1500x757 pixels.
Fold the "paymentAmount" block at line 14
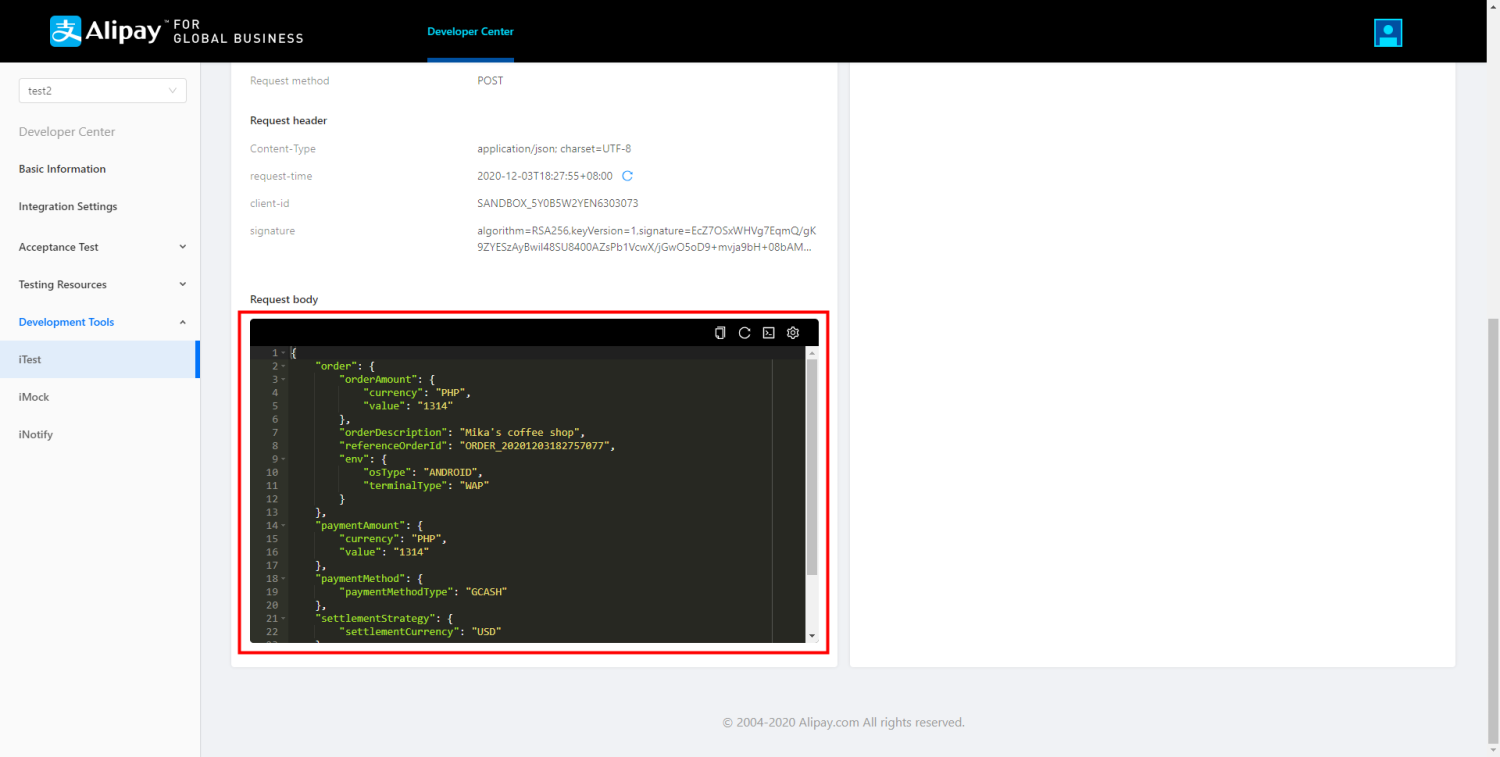pos(284,525)
